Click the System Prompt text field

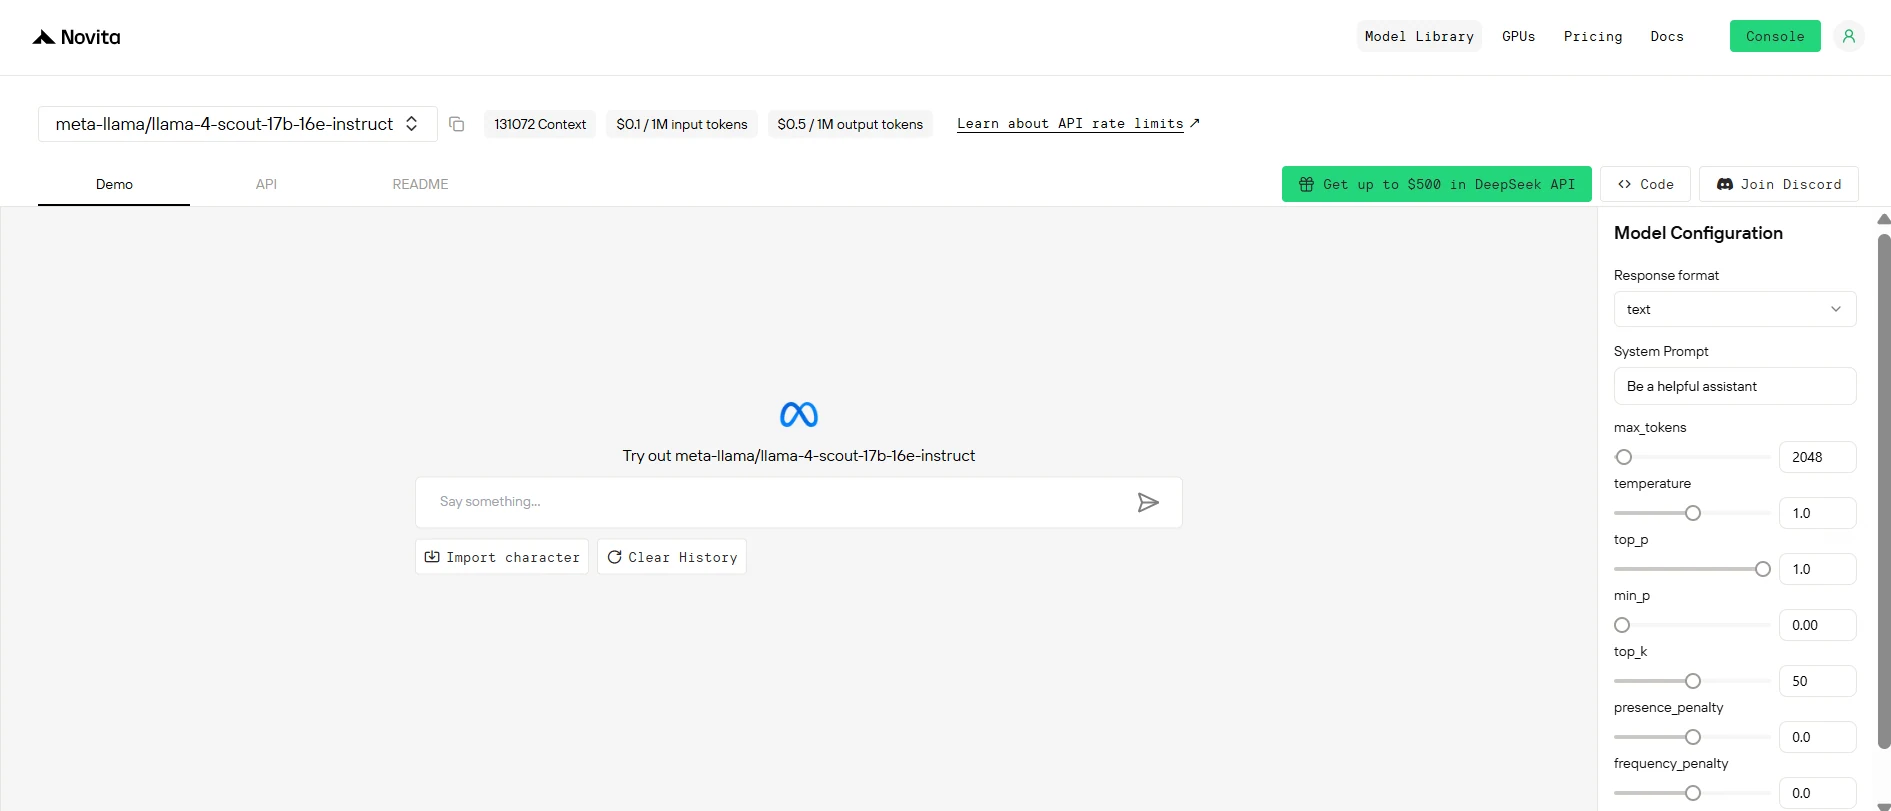(x=1735, y=386)
